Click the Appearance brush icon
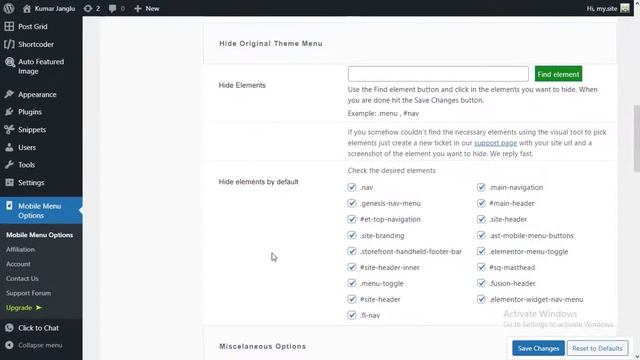Viewport: 640px width, 360px height. tap(9, 94)
